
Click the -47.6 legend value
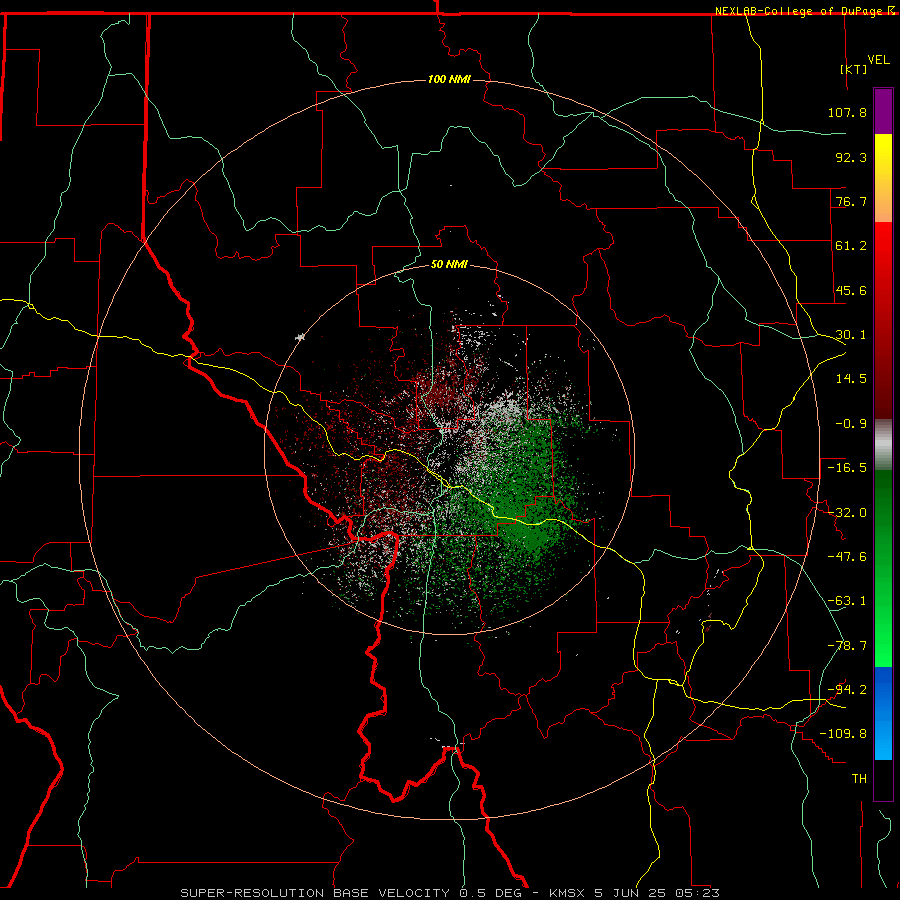point(847,557)
